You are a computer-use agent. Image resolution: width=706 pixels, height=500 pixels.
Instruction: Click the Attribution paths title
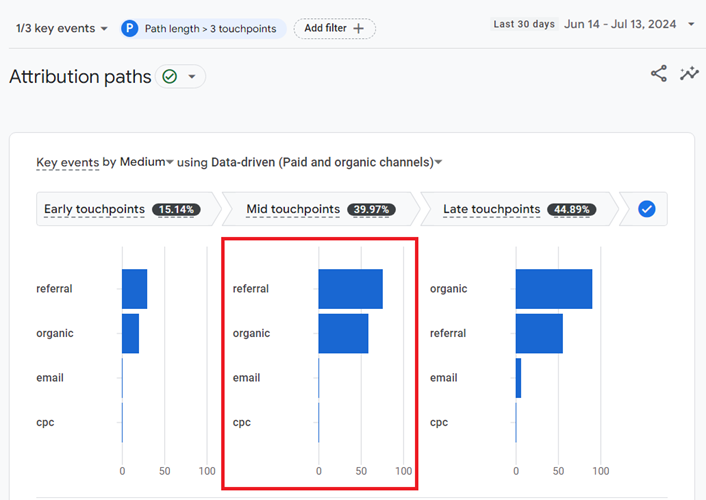tap(80, 77)
